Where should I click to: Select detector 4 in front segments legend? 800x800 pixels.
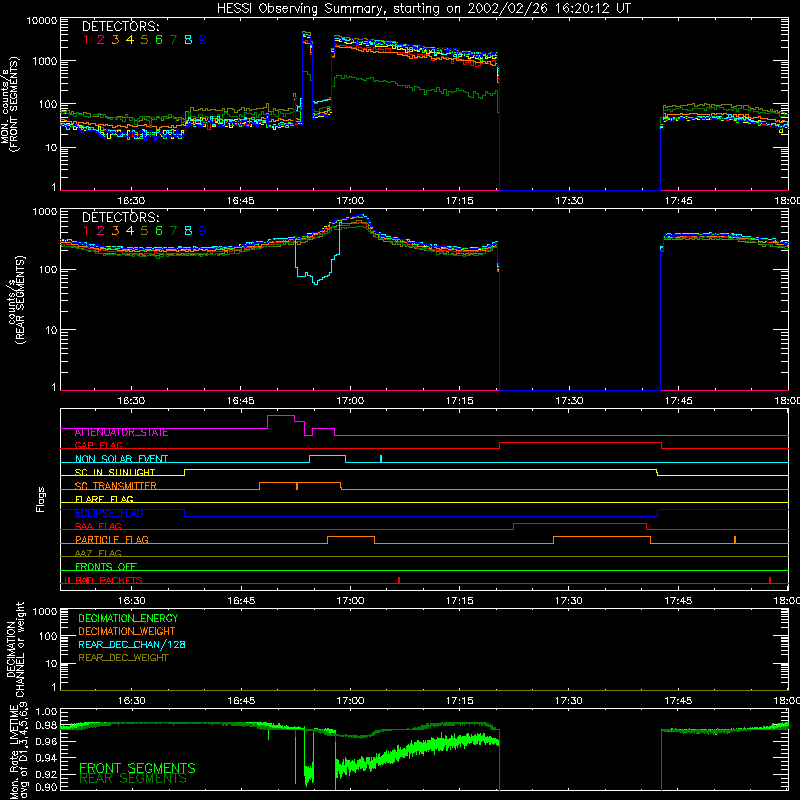[130, 39]
